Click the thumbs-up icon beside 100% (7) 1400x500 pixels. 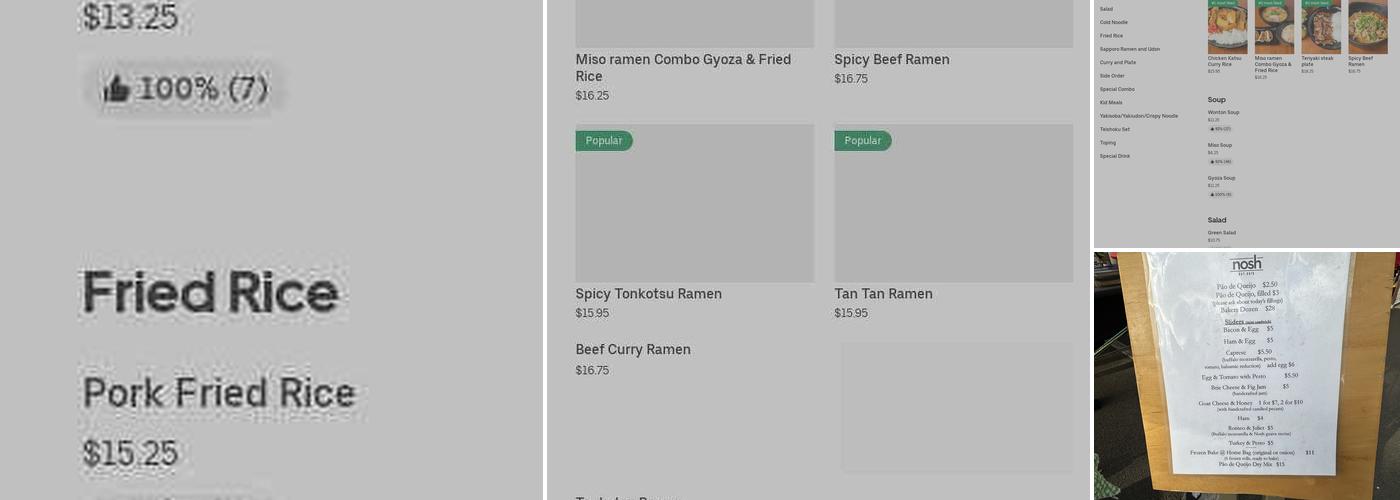[116, 90]
